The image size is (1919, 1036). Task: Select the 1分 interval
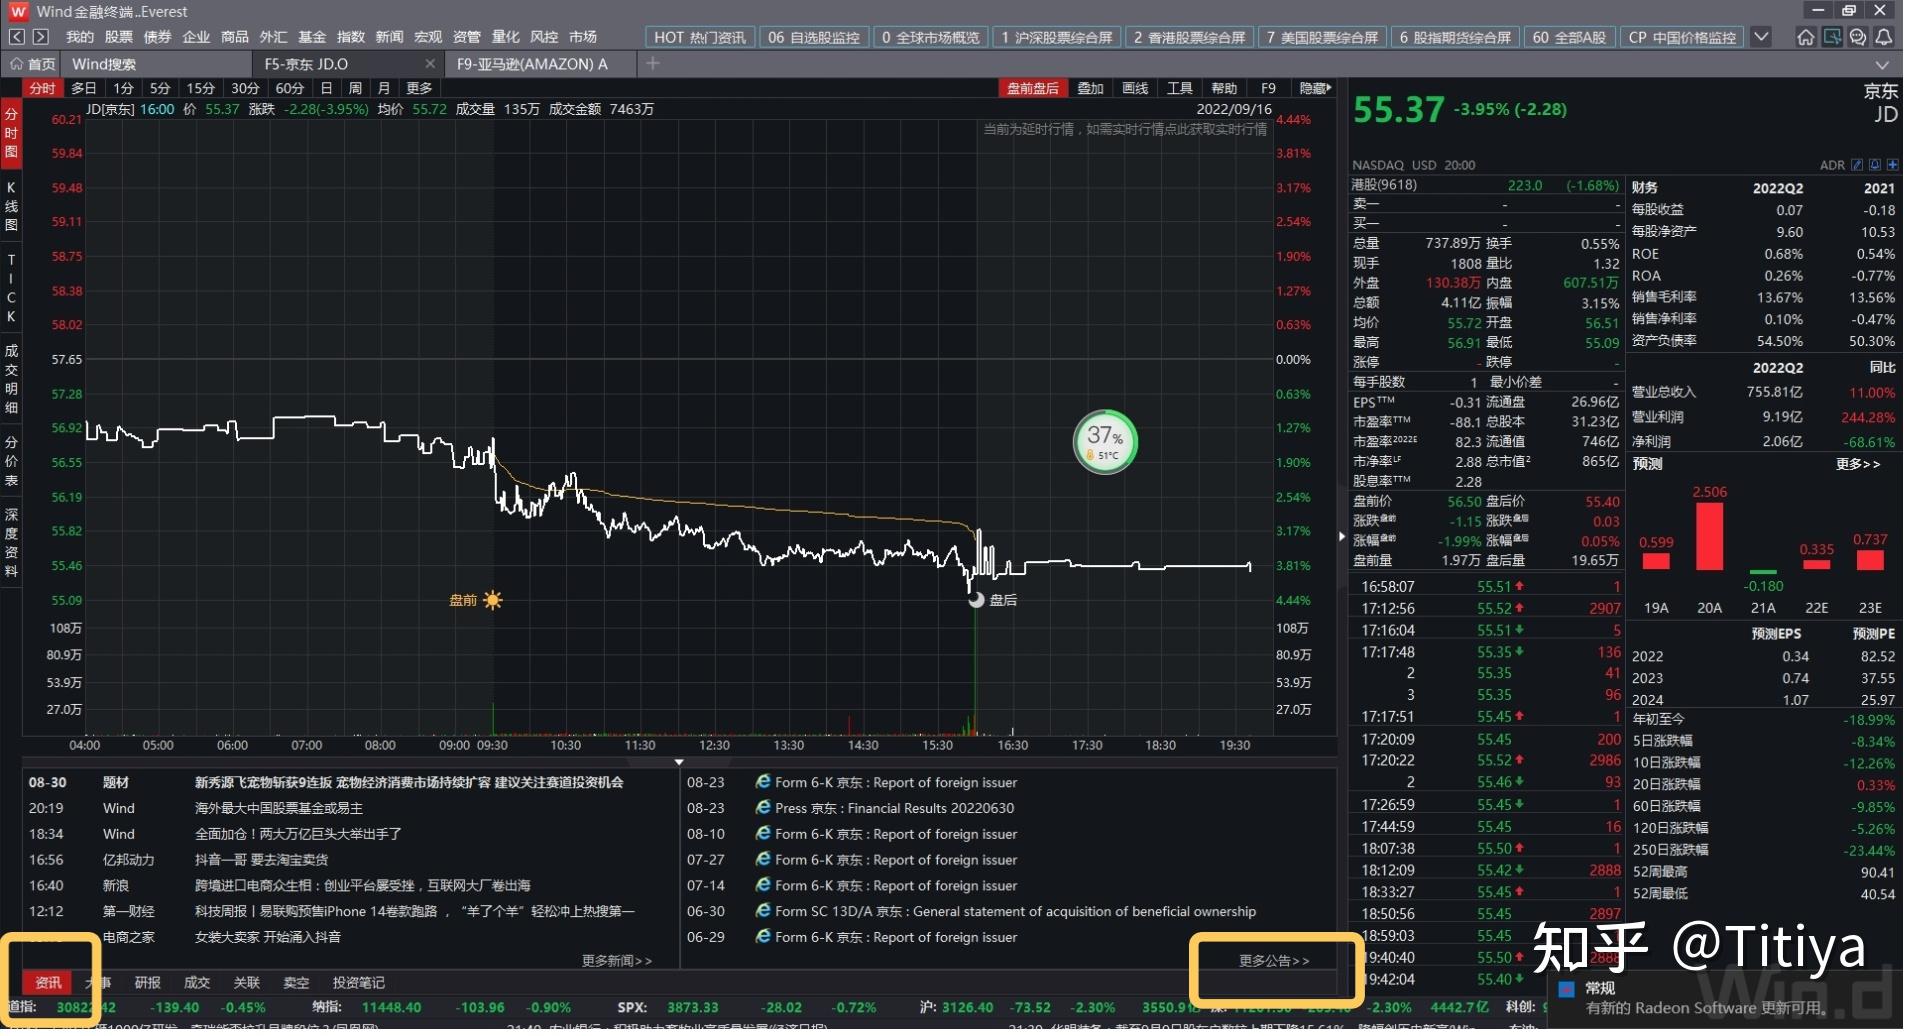tap(123, 89)
